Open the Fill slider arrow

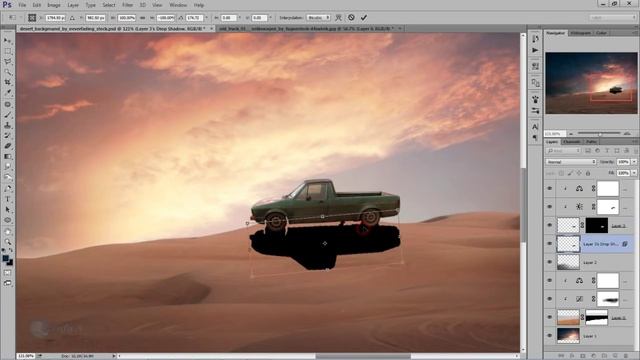point(634,173)
